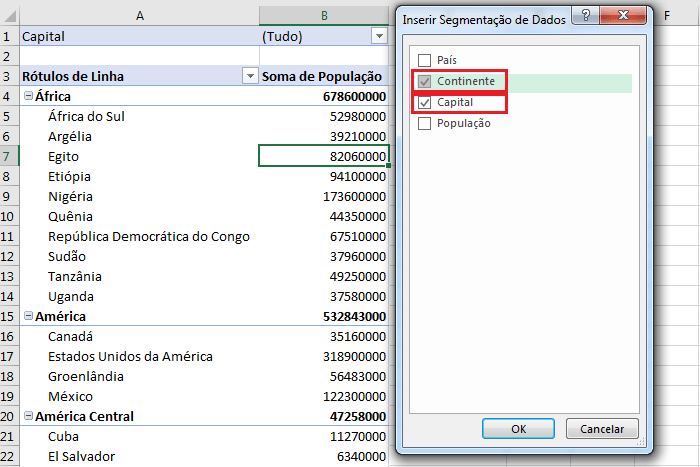Check the País checkbox
700x467 pixels.
point(425,60)
